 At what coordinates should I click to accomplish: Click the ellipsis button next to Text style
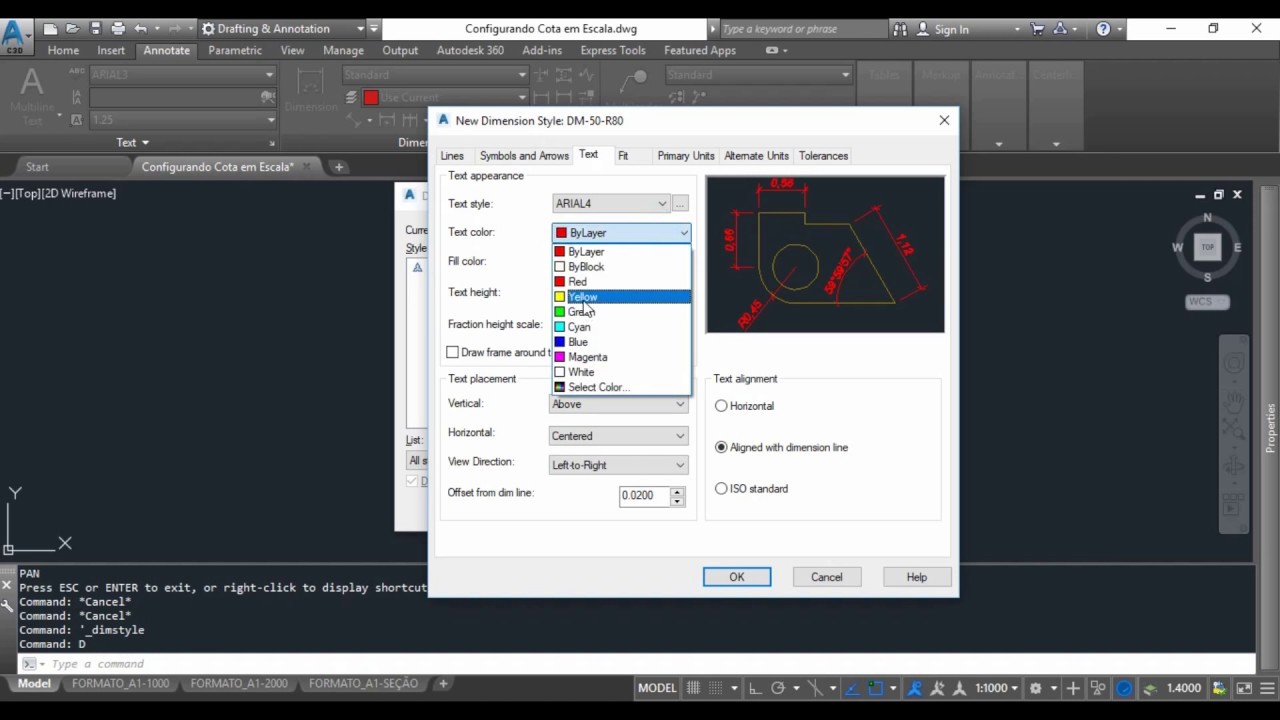coord(680,203)
